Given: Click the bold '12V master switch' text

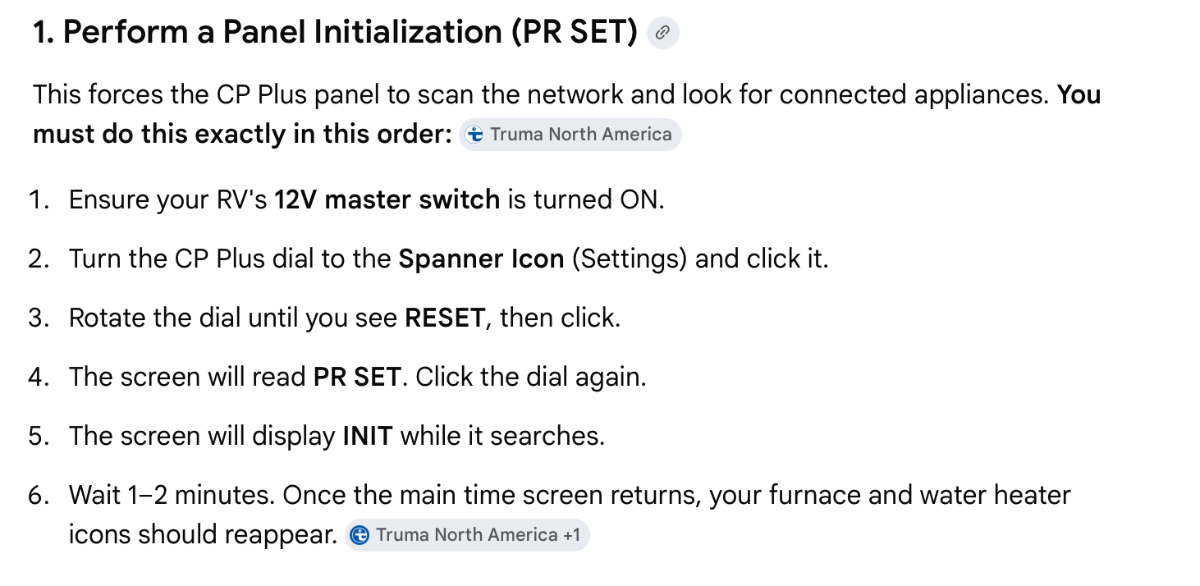Looking at the screenshot, I should coord(387,199).
